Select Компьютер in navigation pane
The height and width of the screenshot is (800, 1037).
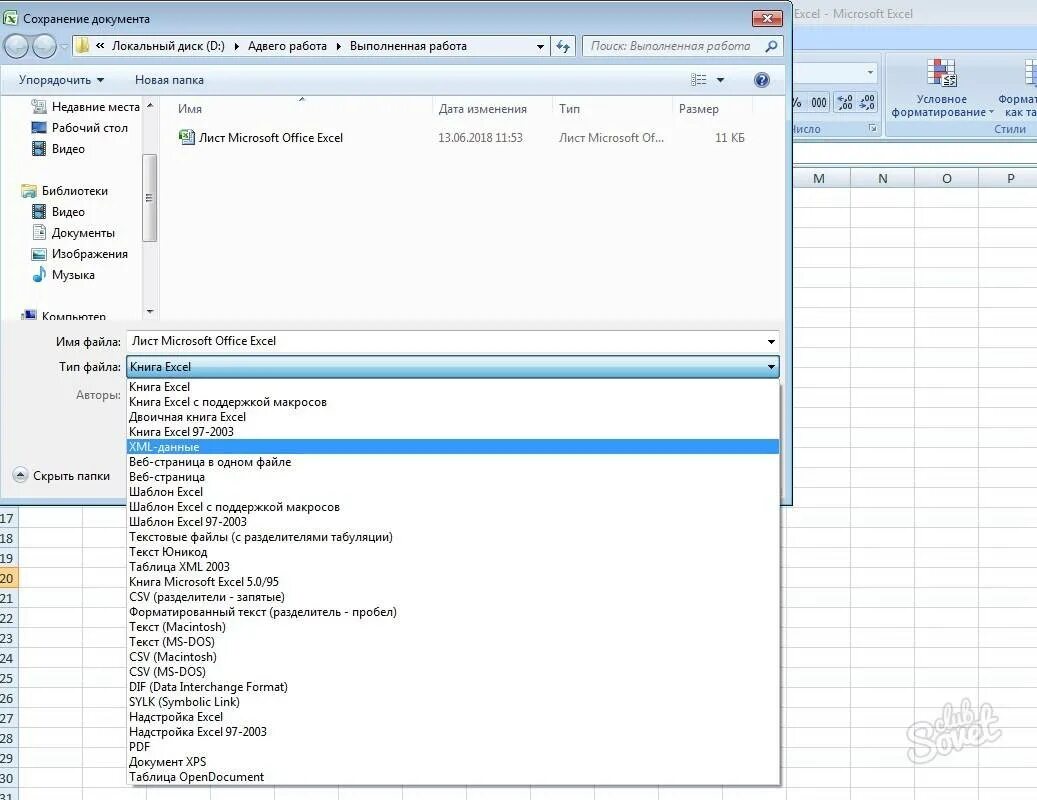tap(63, 316)
